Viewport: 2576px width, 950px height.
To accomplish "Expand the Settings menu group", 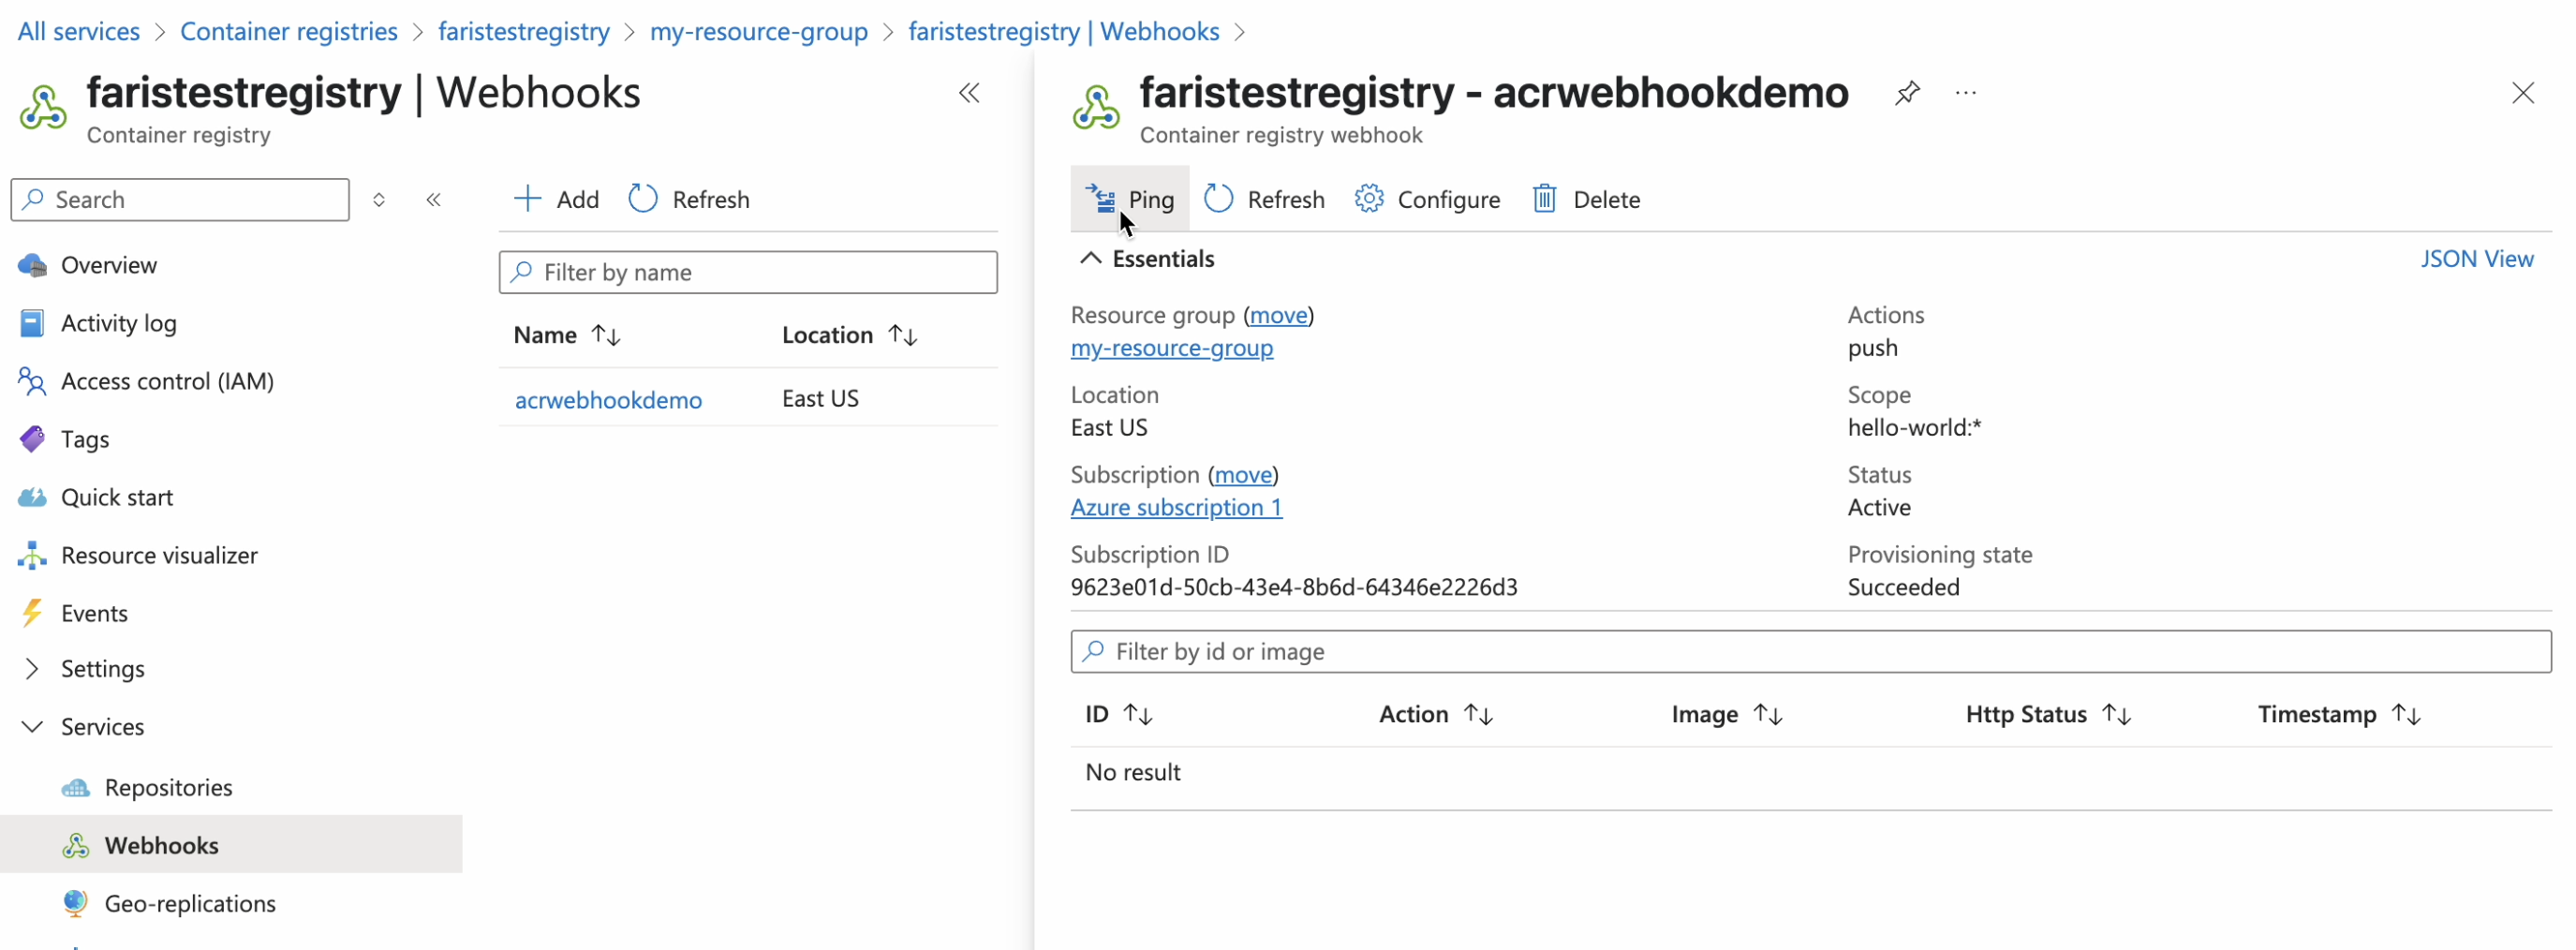I will pyautogui.click(x=32, y=668).
